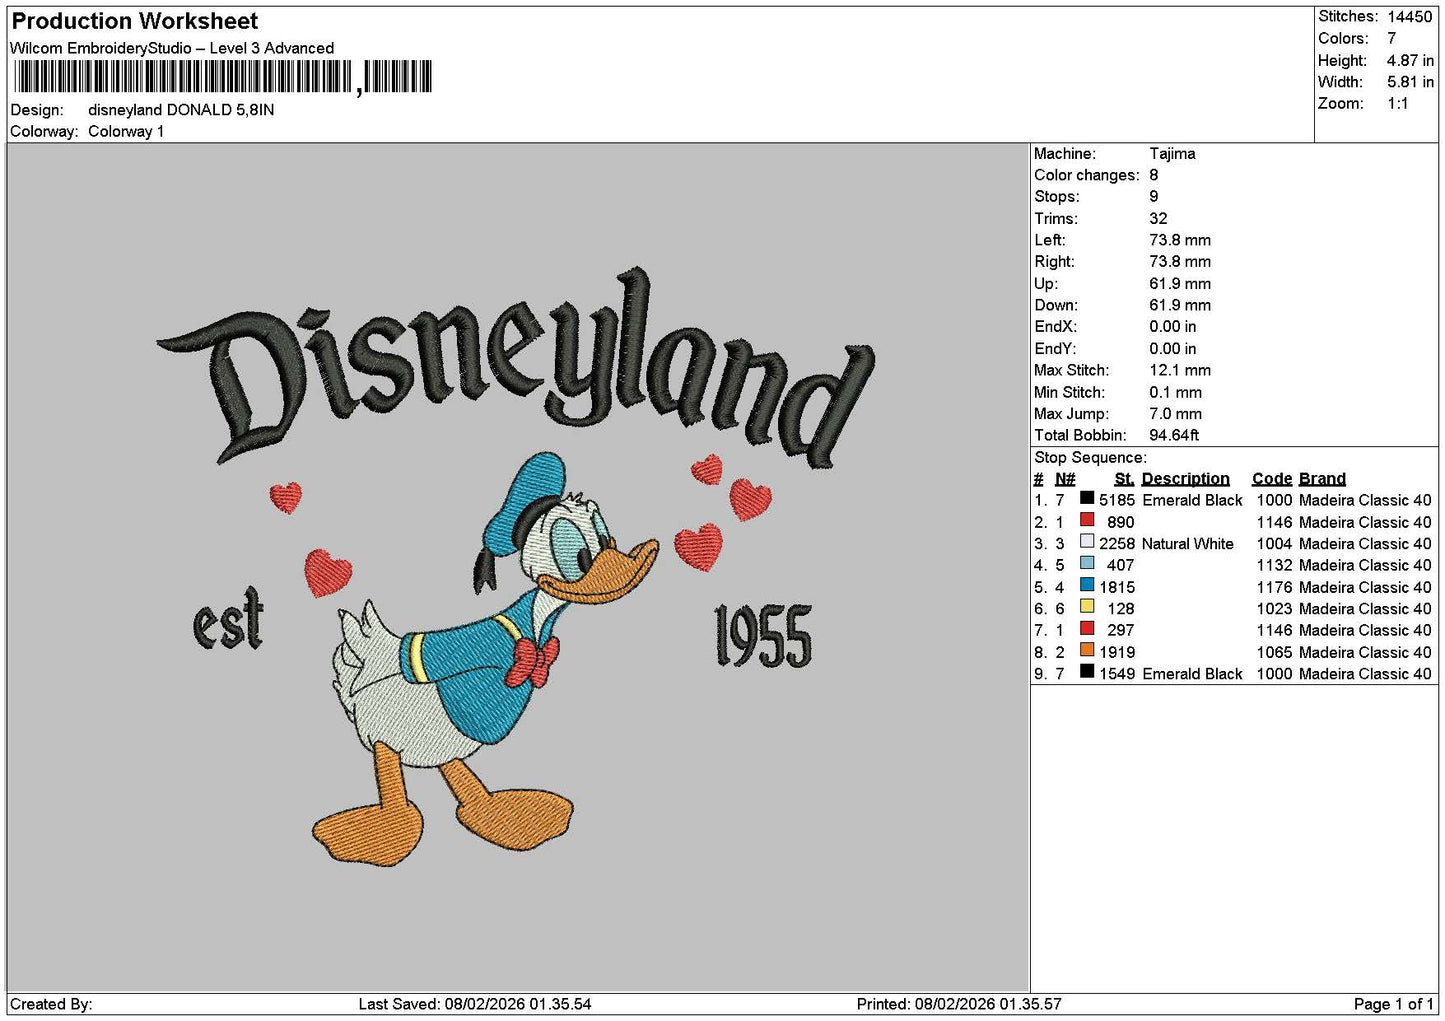Viewport: 1445px width, 1021px height.
Task: Click the Height value 4.87 in
Action: [1410, 60]
